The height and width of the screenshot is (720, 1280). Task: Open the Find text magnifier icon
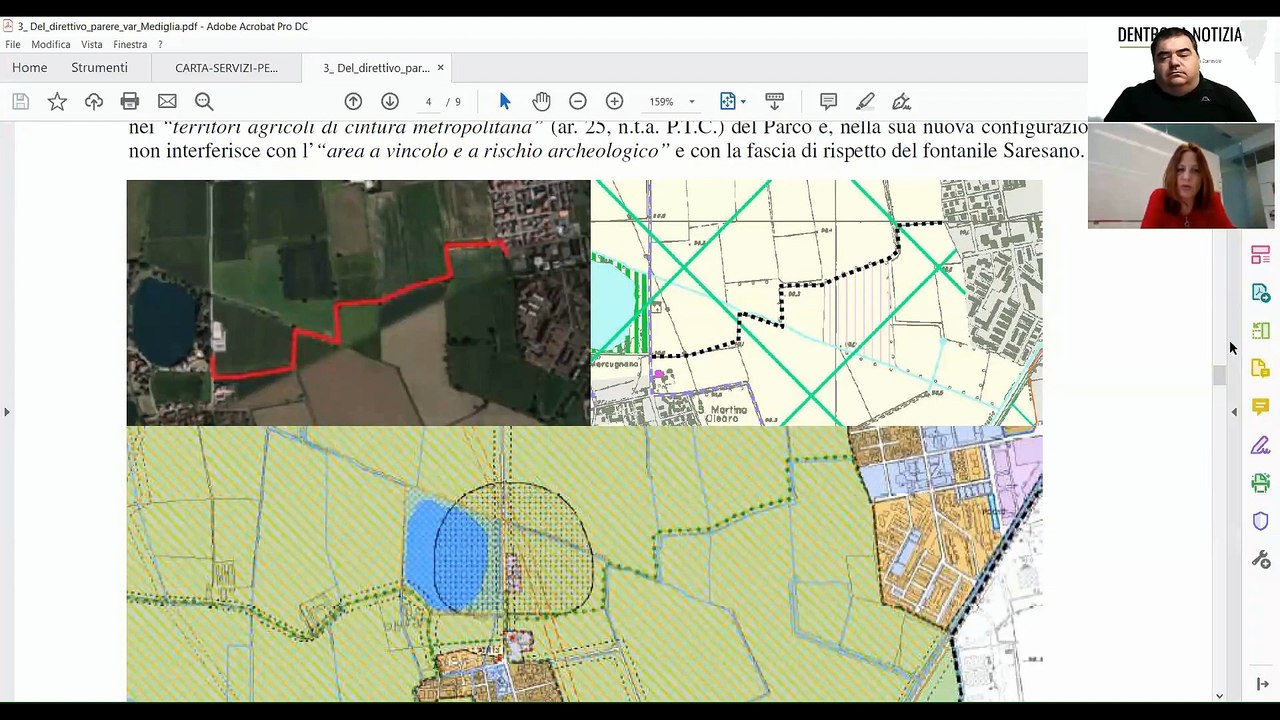(204, 101)
